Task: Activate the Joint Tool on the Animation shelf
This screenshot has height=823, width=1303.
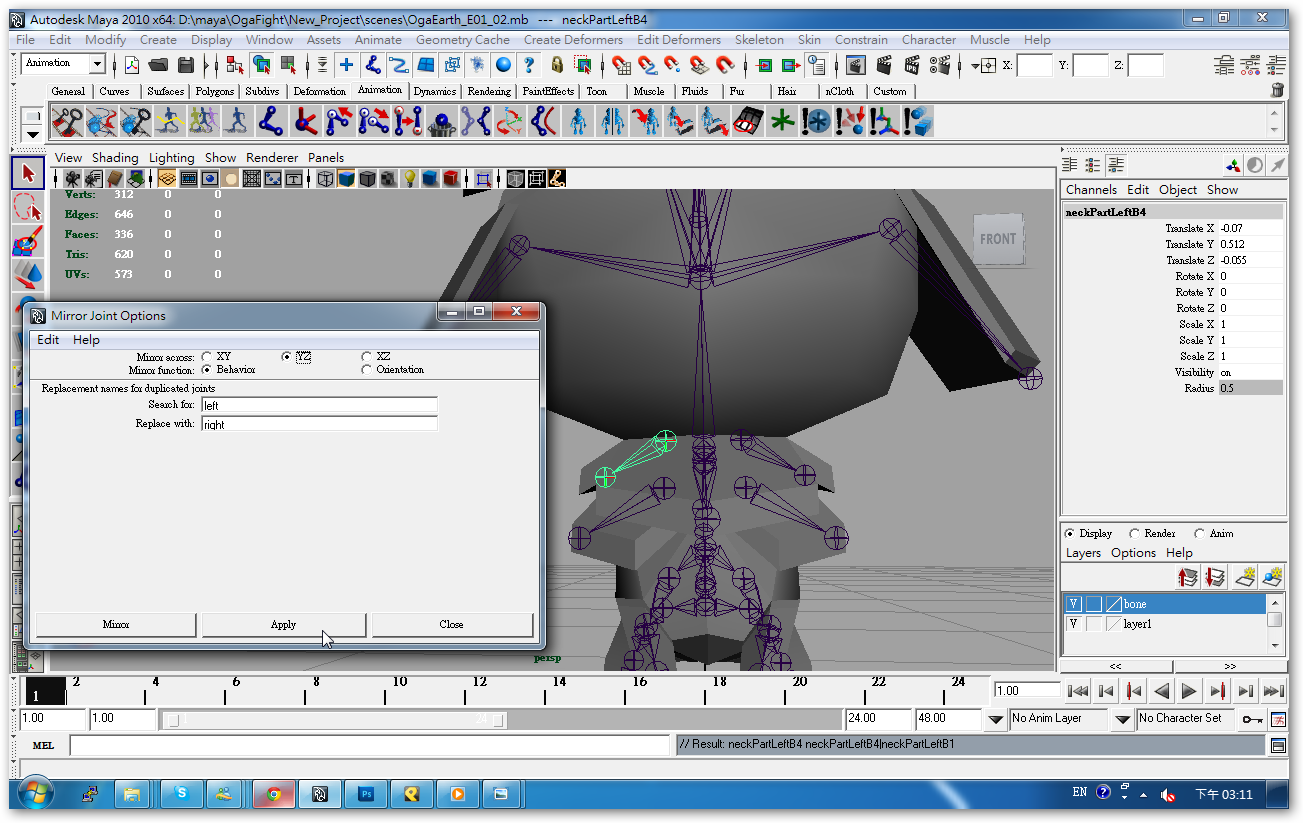Action: 270,120
